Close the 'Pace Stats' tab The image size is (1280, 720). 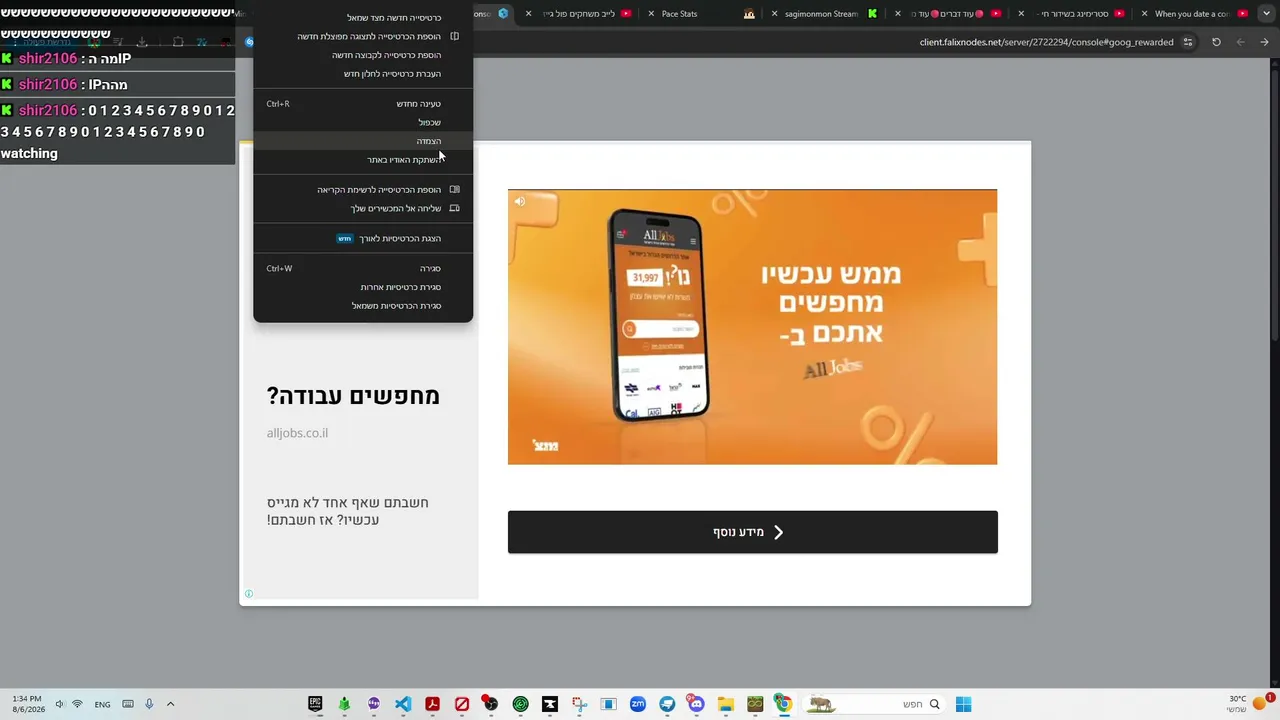pos(651,14)
